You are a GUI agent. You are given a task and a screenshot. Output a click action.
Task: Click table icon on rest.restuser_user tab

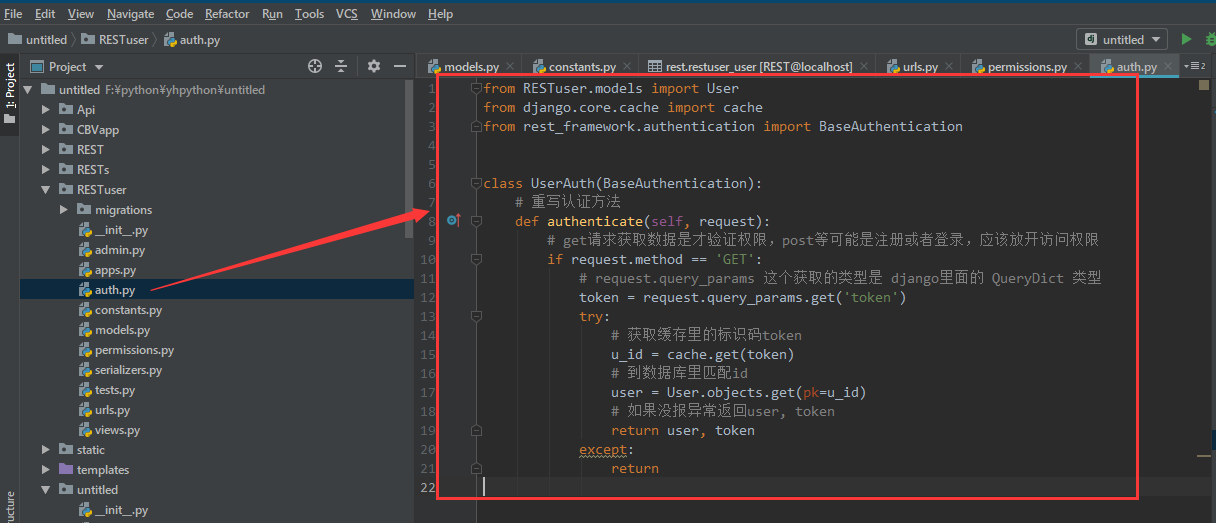[655, 67]
